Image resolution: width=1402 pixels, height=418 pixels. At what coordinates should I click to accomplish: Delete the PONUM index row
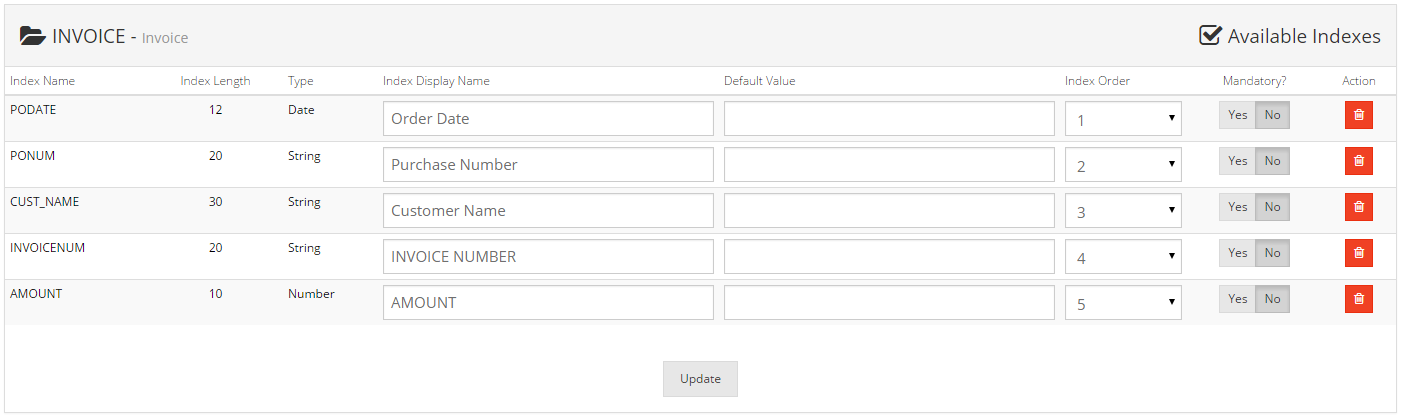pos(1358,161)
